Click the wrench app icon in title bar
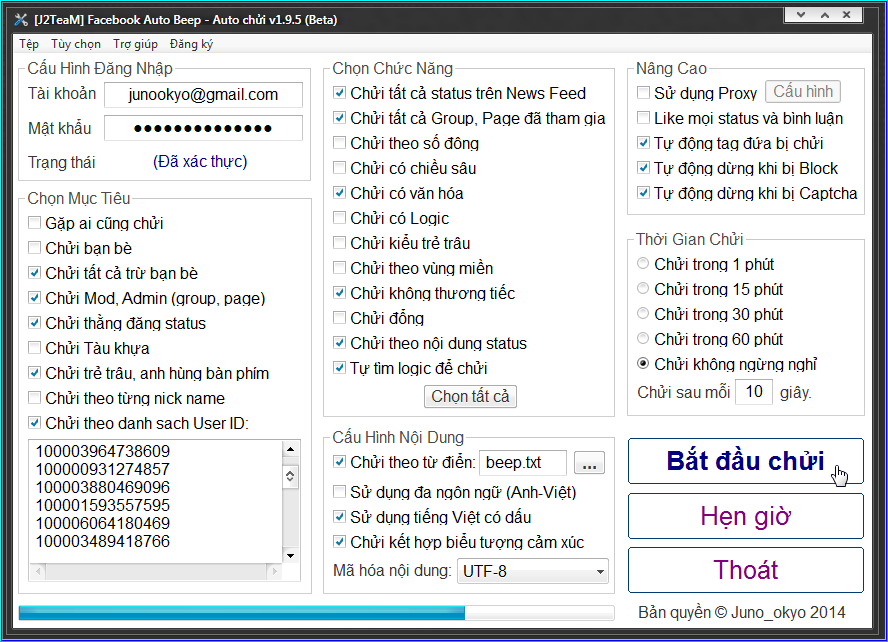This screenshot has width=888, height=642. click(22, 14)
